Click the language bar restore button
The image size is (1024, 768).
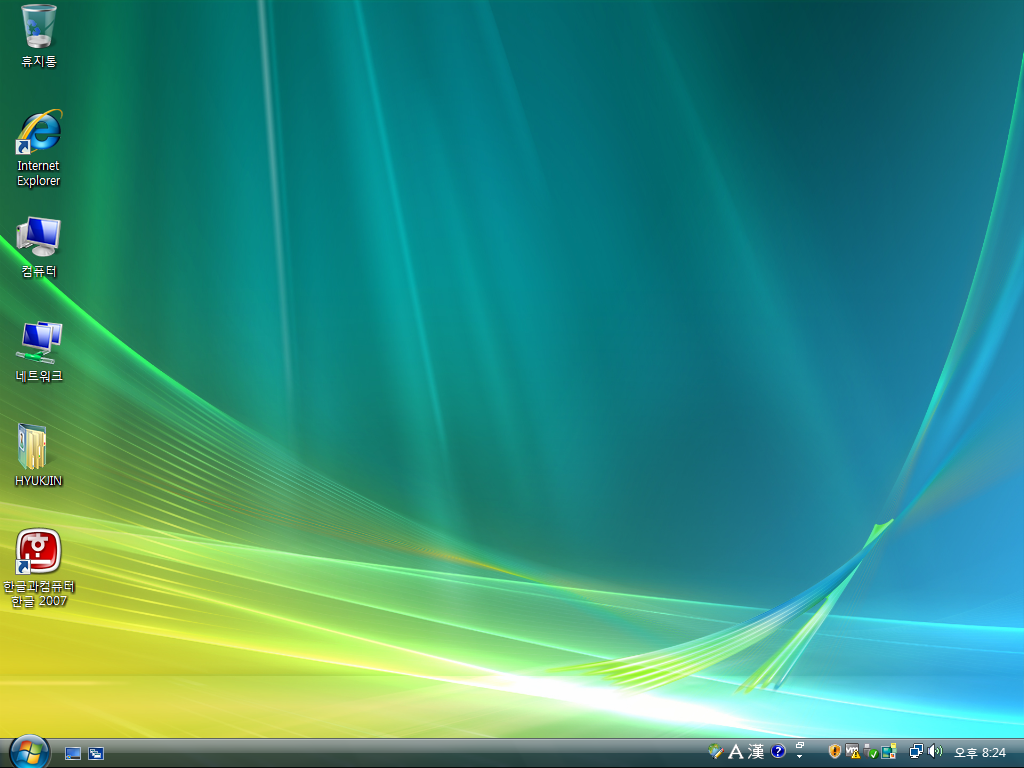(800, 746)
